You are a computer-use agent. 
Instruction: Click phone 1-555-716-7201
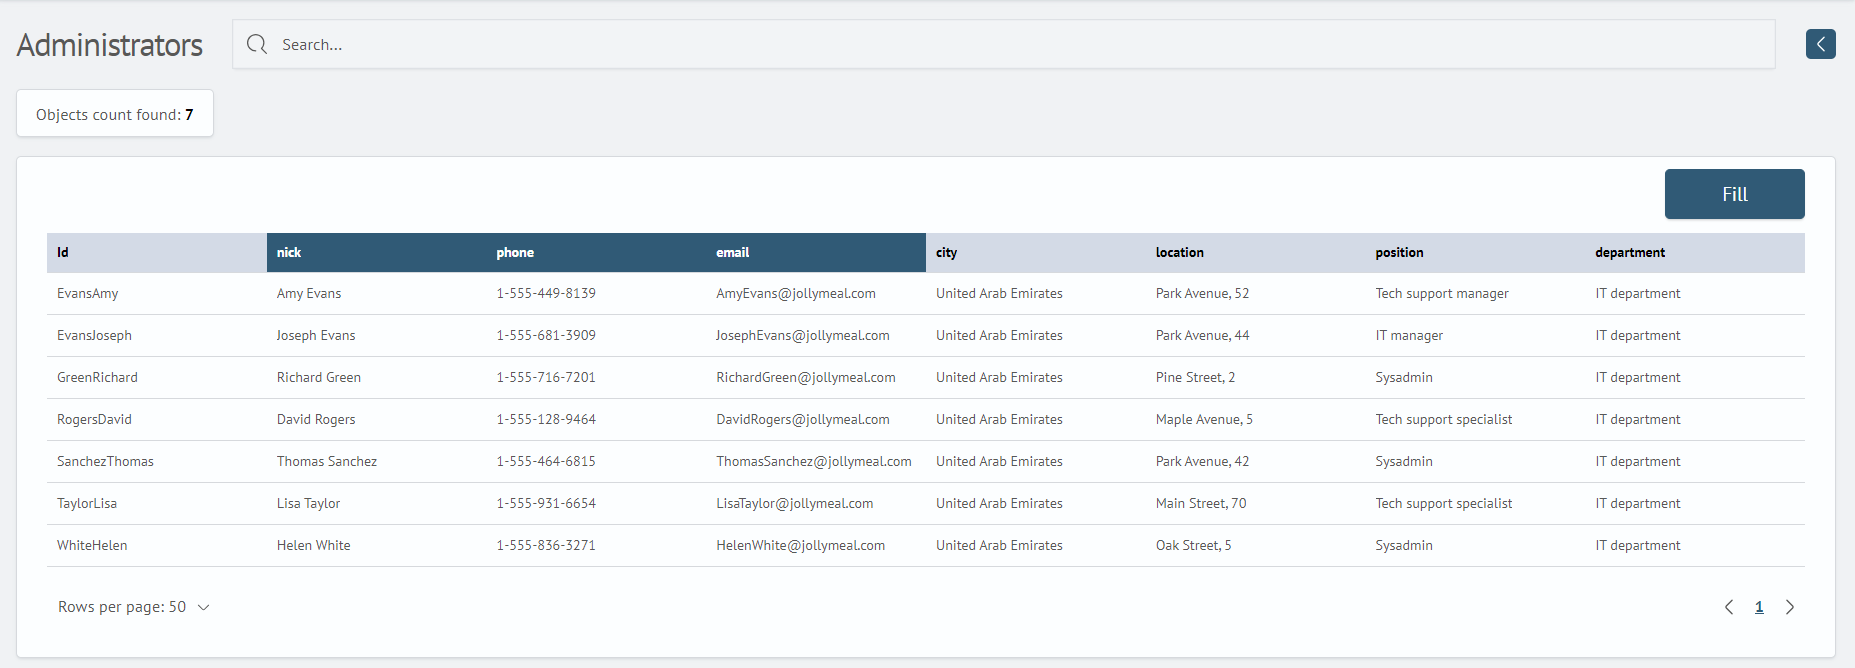coord(546,377)
